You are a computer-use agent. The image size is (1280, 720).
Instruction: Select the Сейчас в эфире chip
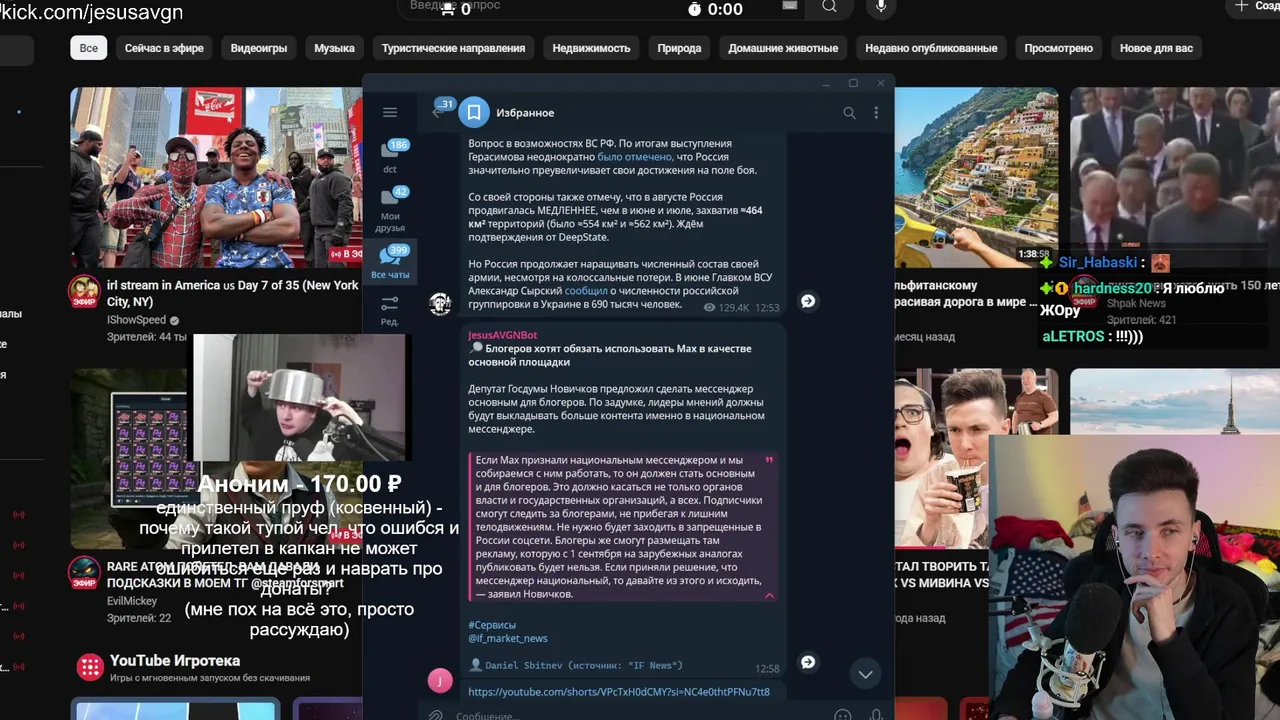coord(164,48)
